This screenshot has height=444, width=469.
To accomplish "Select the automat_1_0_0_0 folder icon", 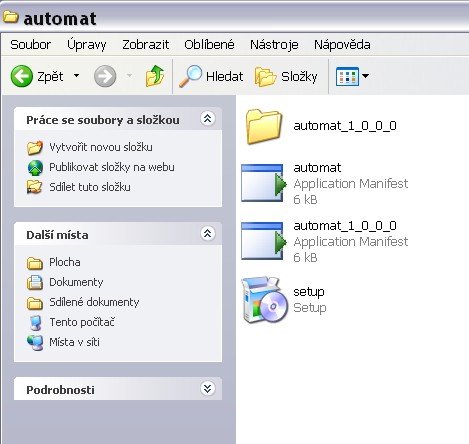I will [x=264, y=127].
